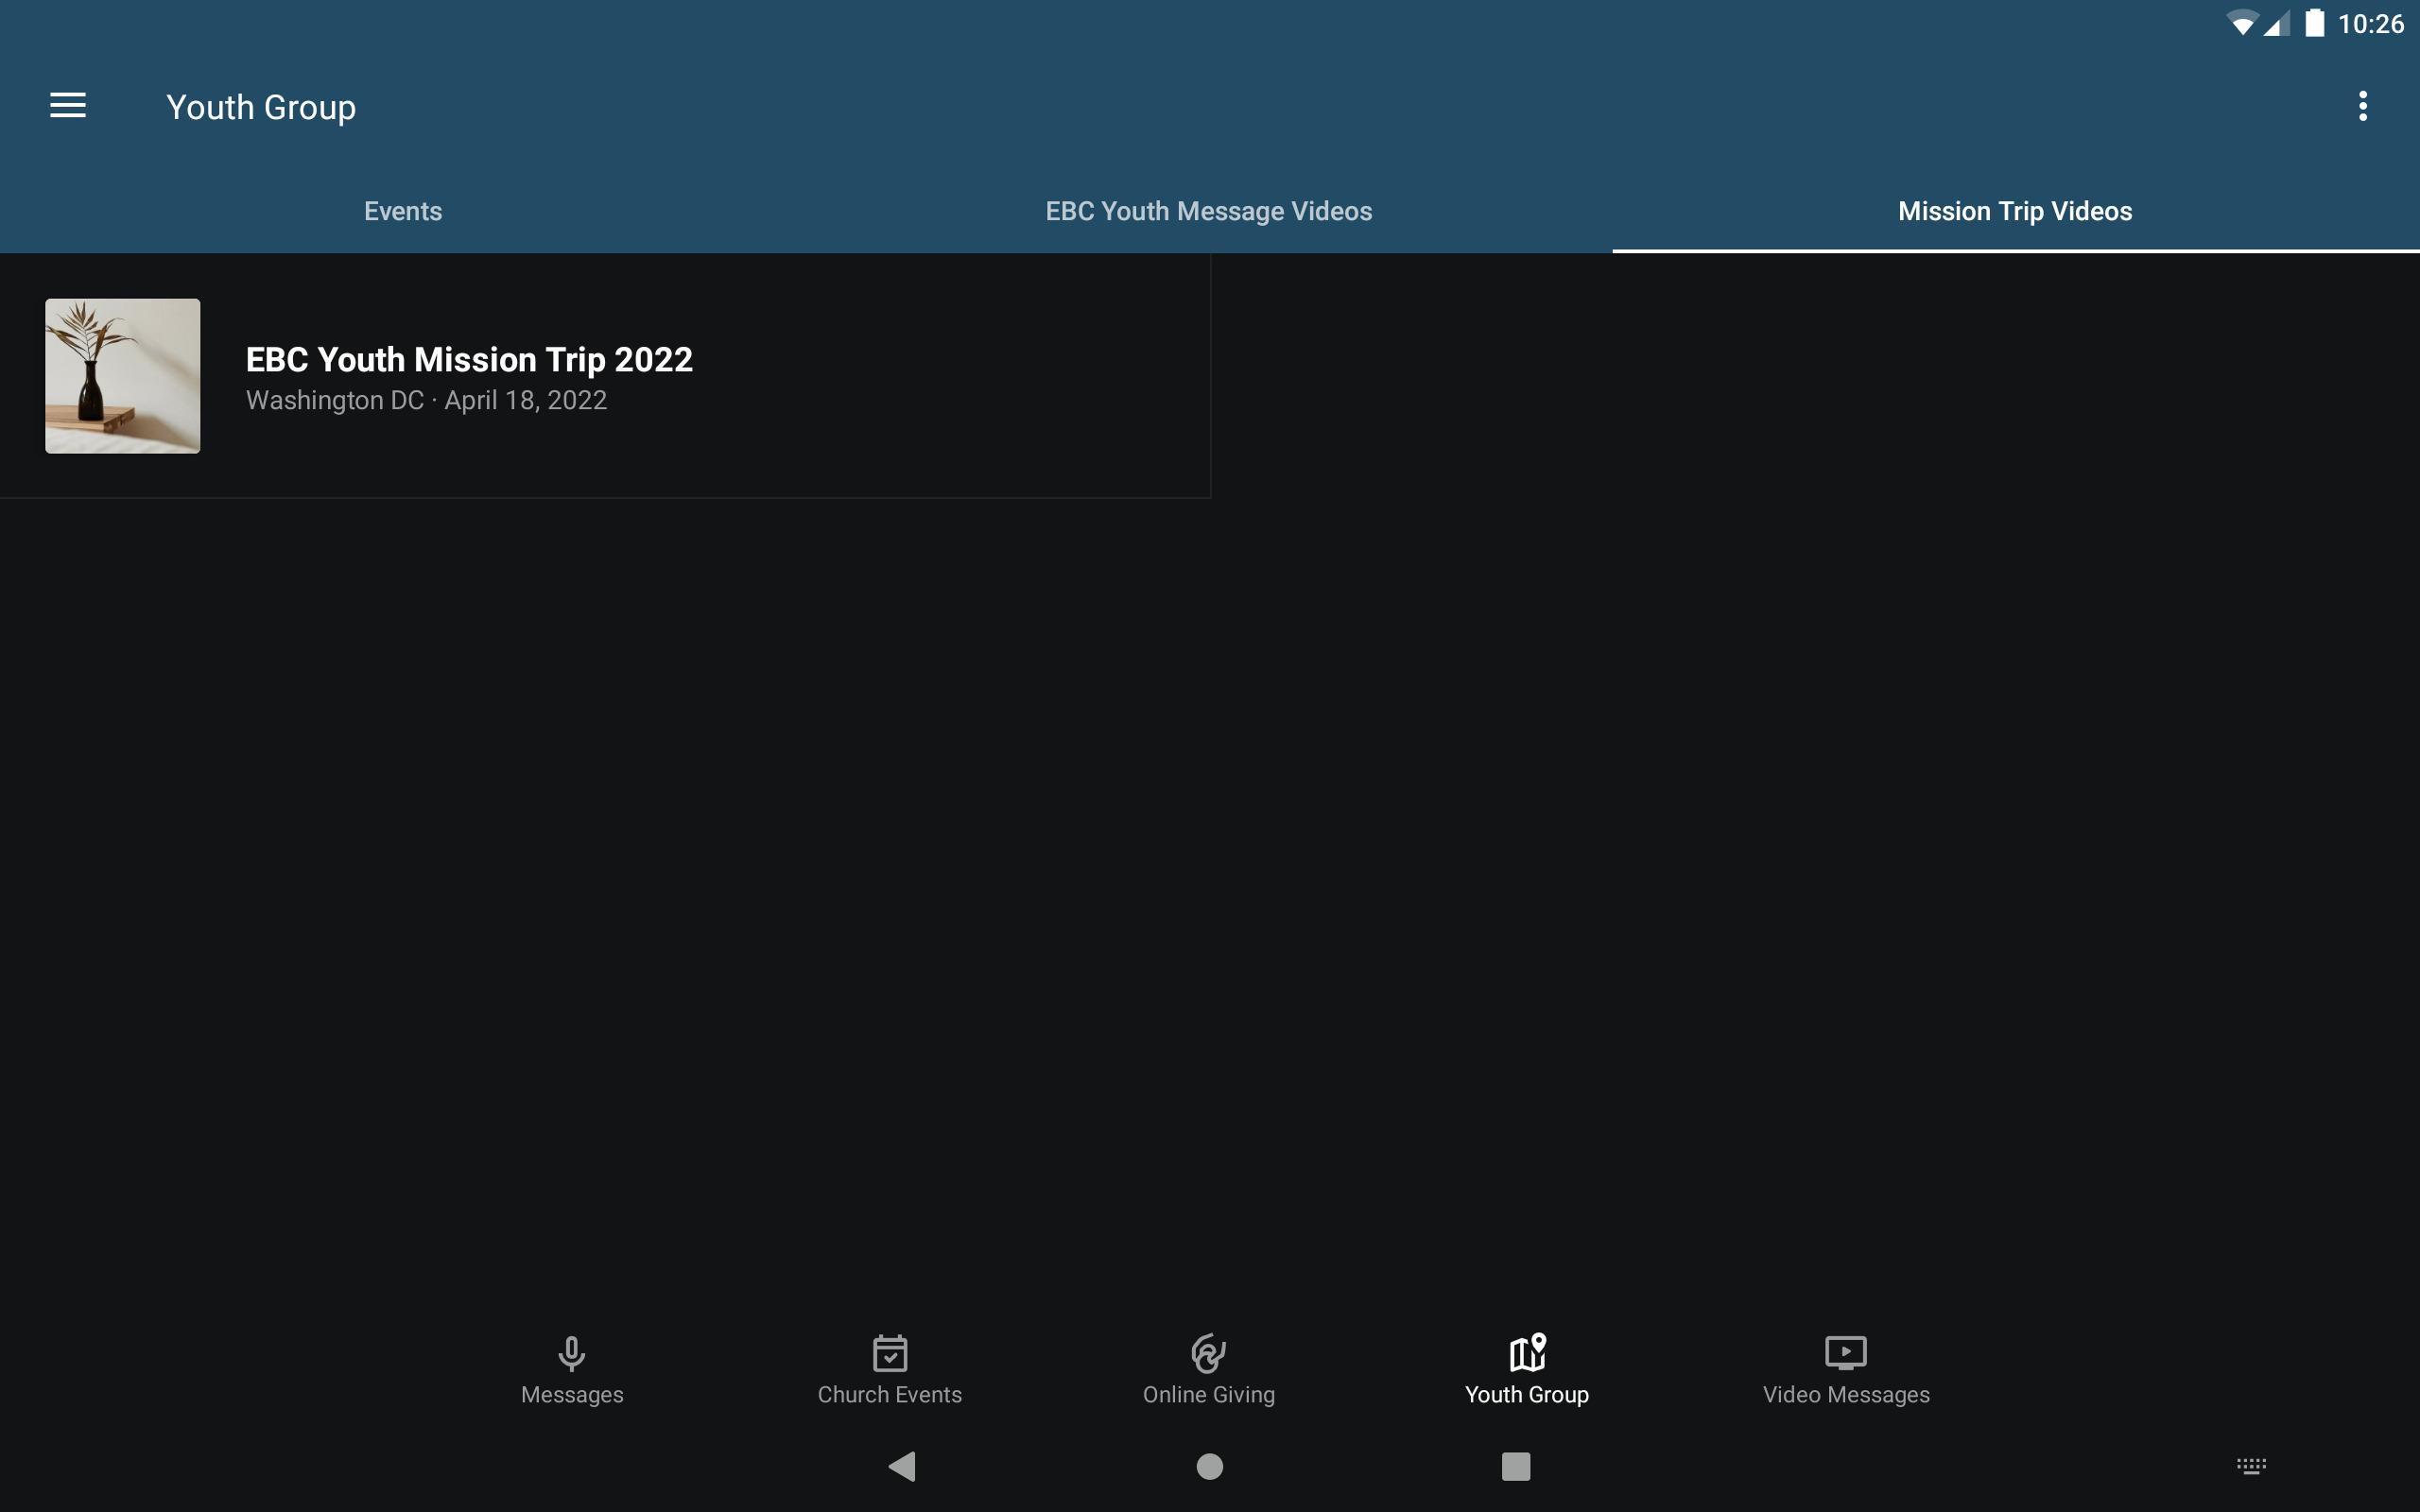The height and width of the screenshot is (1512, 2420).
Task: Switch to EBC Youth Message Videos tab
Action: click(1209, 211)
